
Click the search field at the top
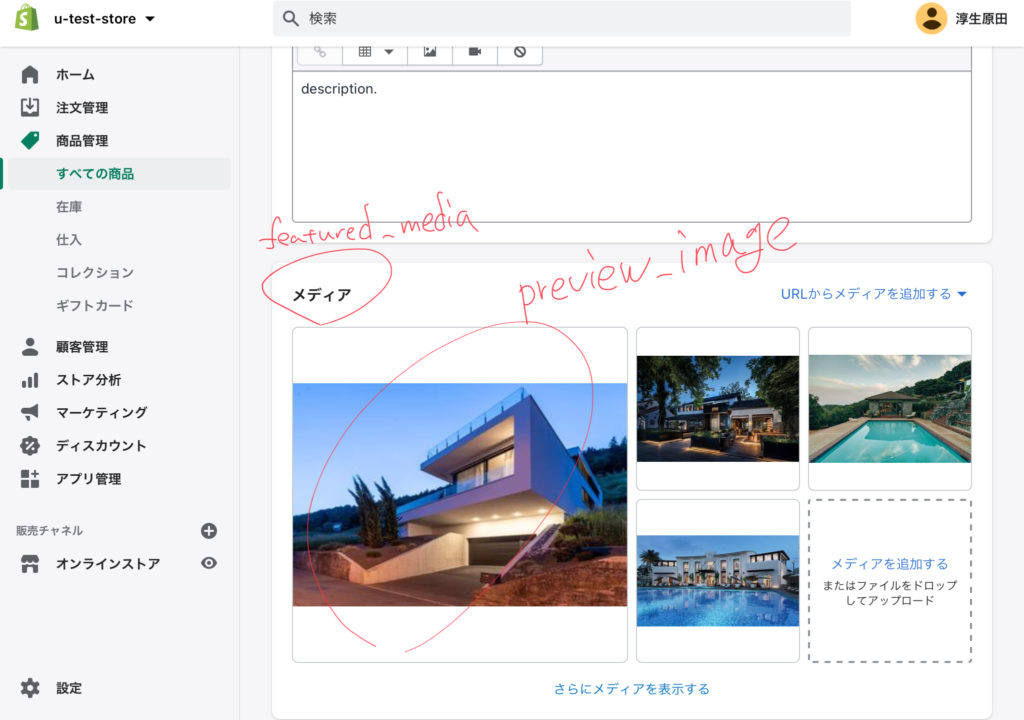click(562, 19)
